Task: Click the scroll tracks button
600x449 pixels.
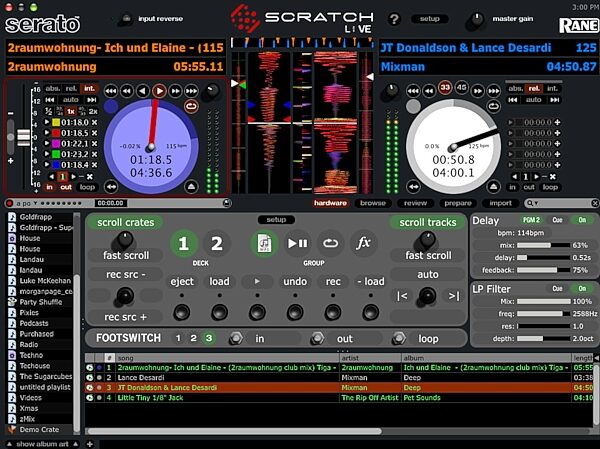Action: coord(427,222)
